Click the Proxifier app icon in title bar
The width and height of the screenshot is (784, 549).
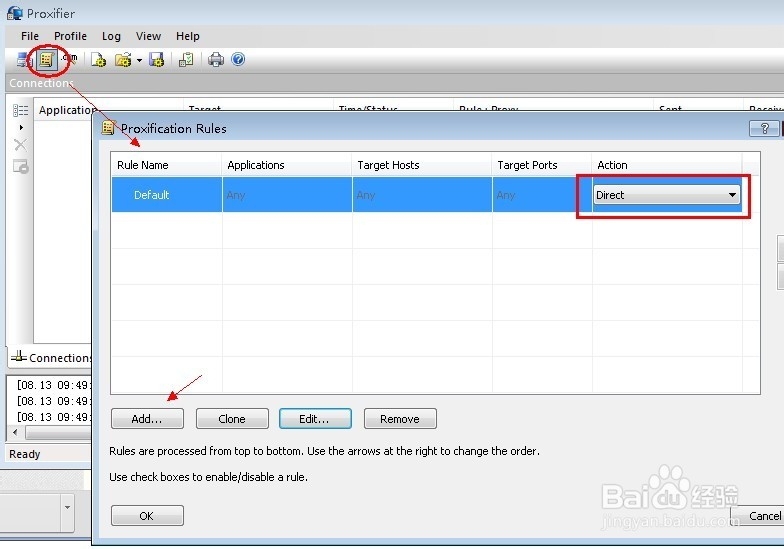pyautogui.click(x=15, y=13)
